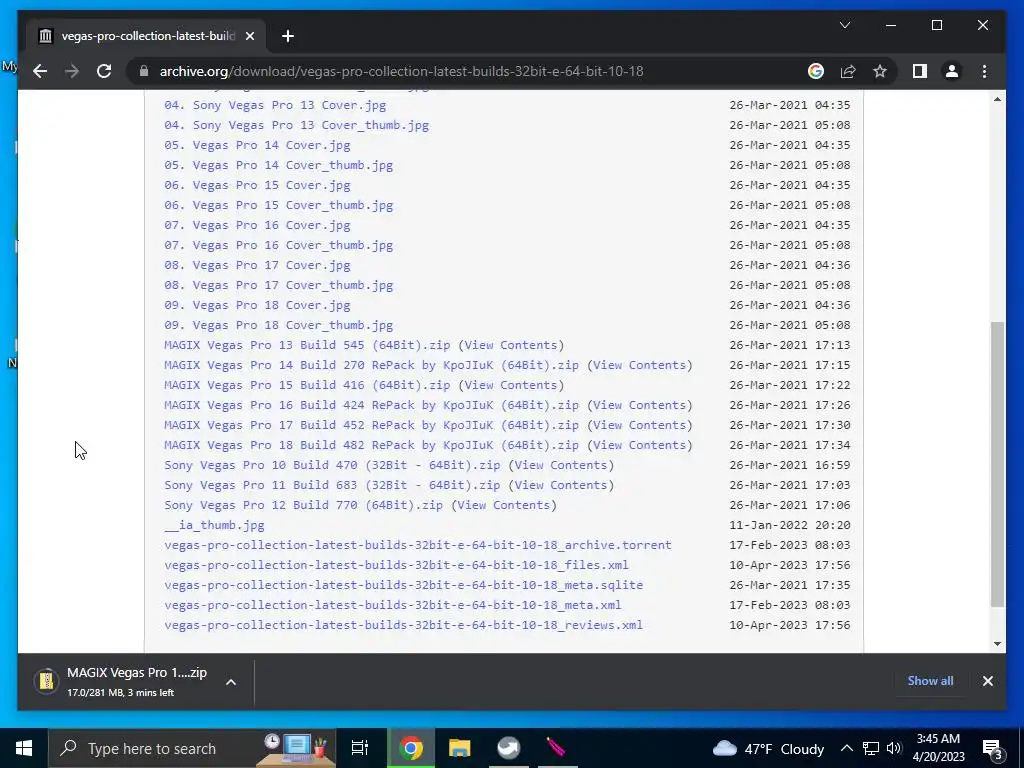1024x768 pixels.
Task: Show hidden system tray icons
Action: (846, 748)
